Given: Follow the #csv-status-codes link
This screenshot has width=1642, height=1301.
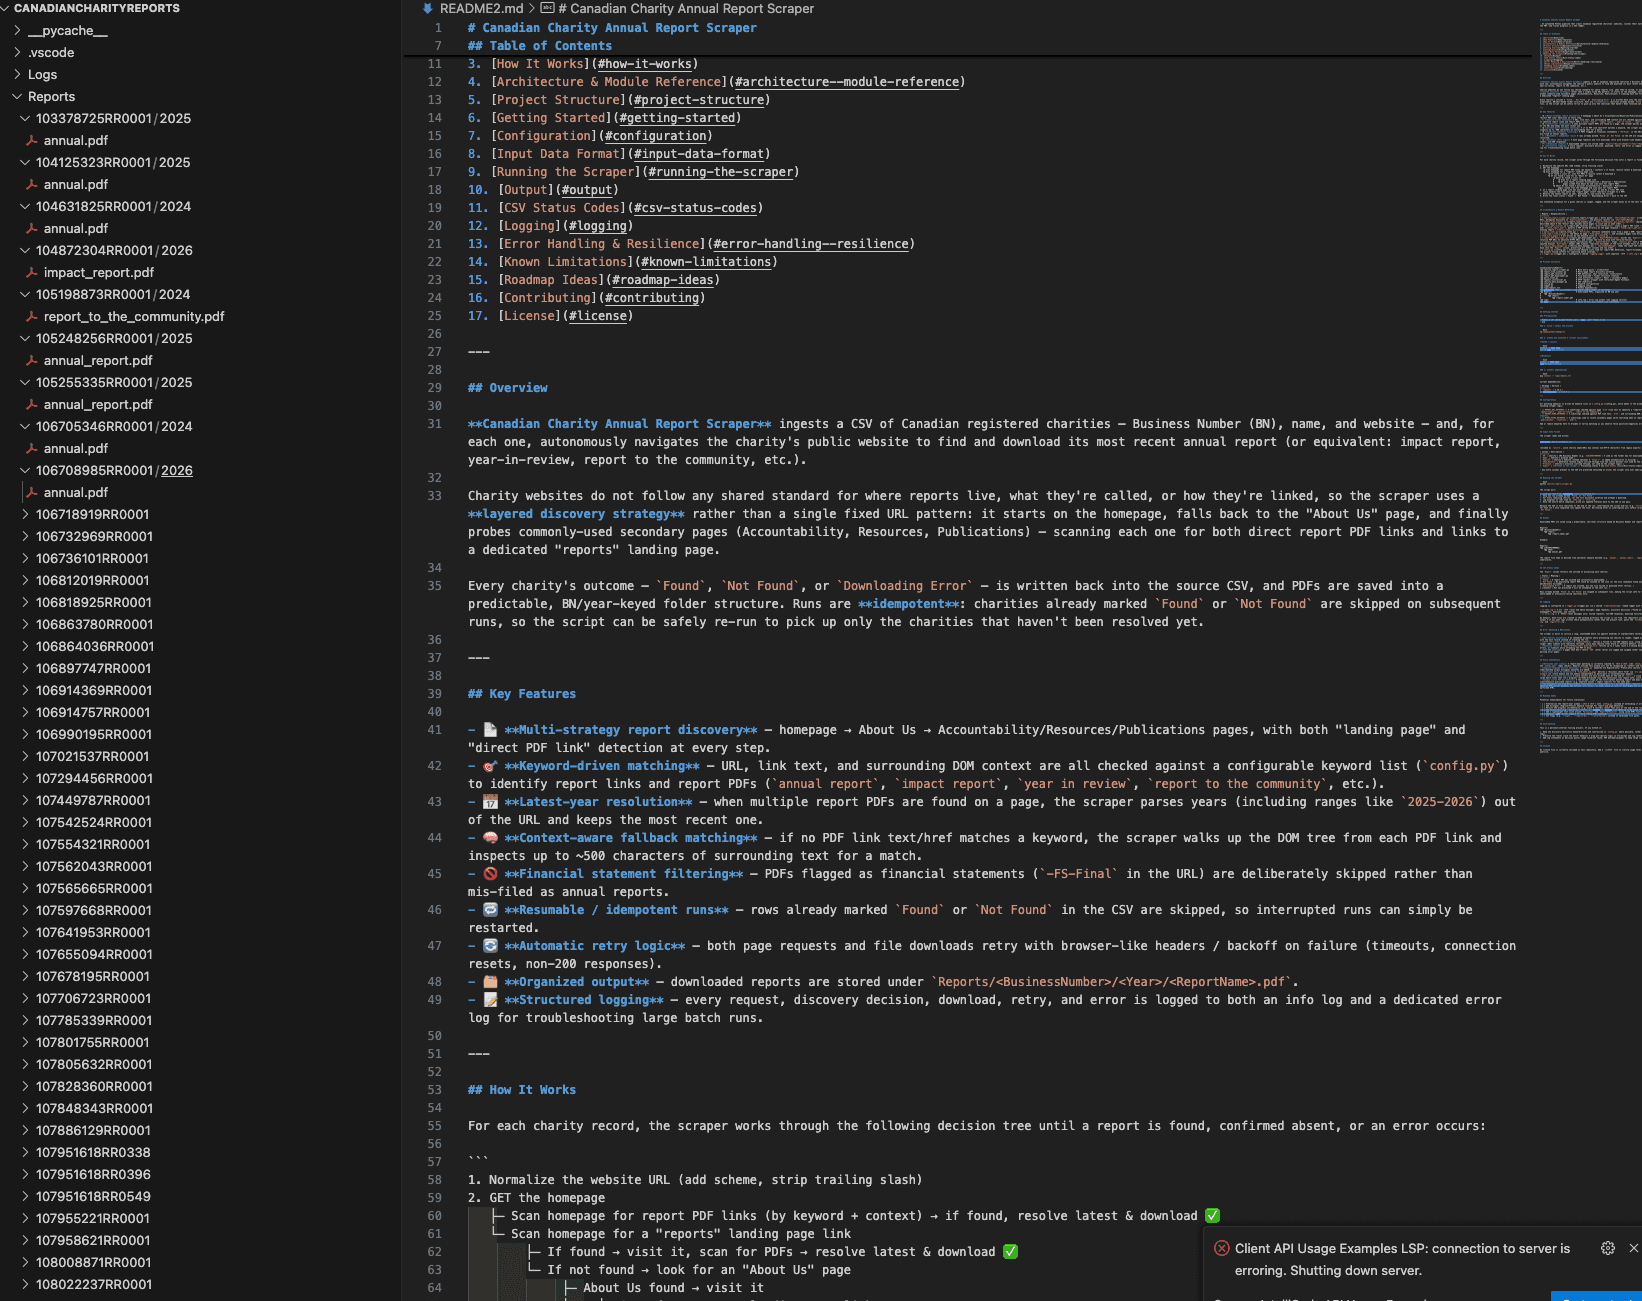Looking at the screenshot, I should [x=695, y=208].
